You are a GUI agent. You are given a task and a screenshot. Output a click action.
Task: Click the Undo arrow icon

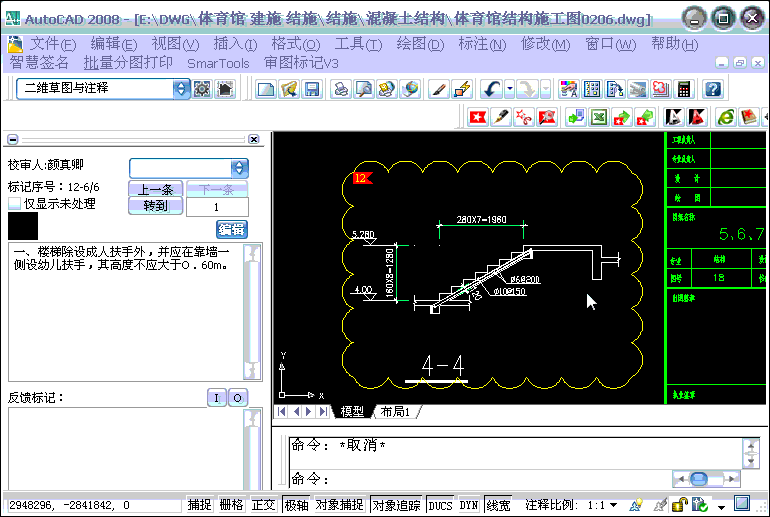(491, 89)
